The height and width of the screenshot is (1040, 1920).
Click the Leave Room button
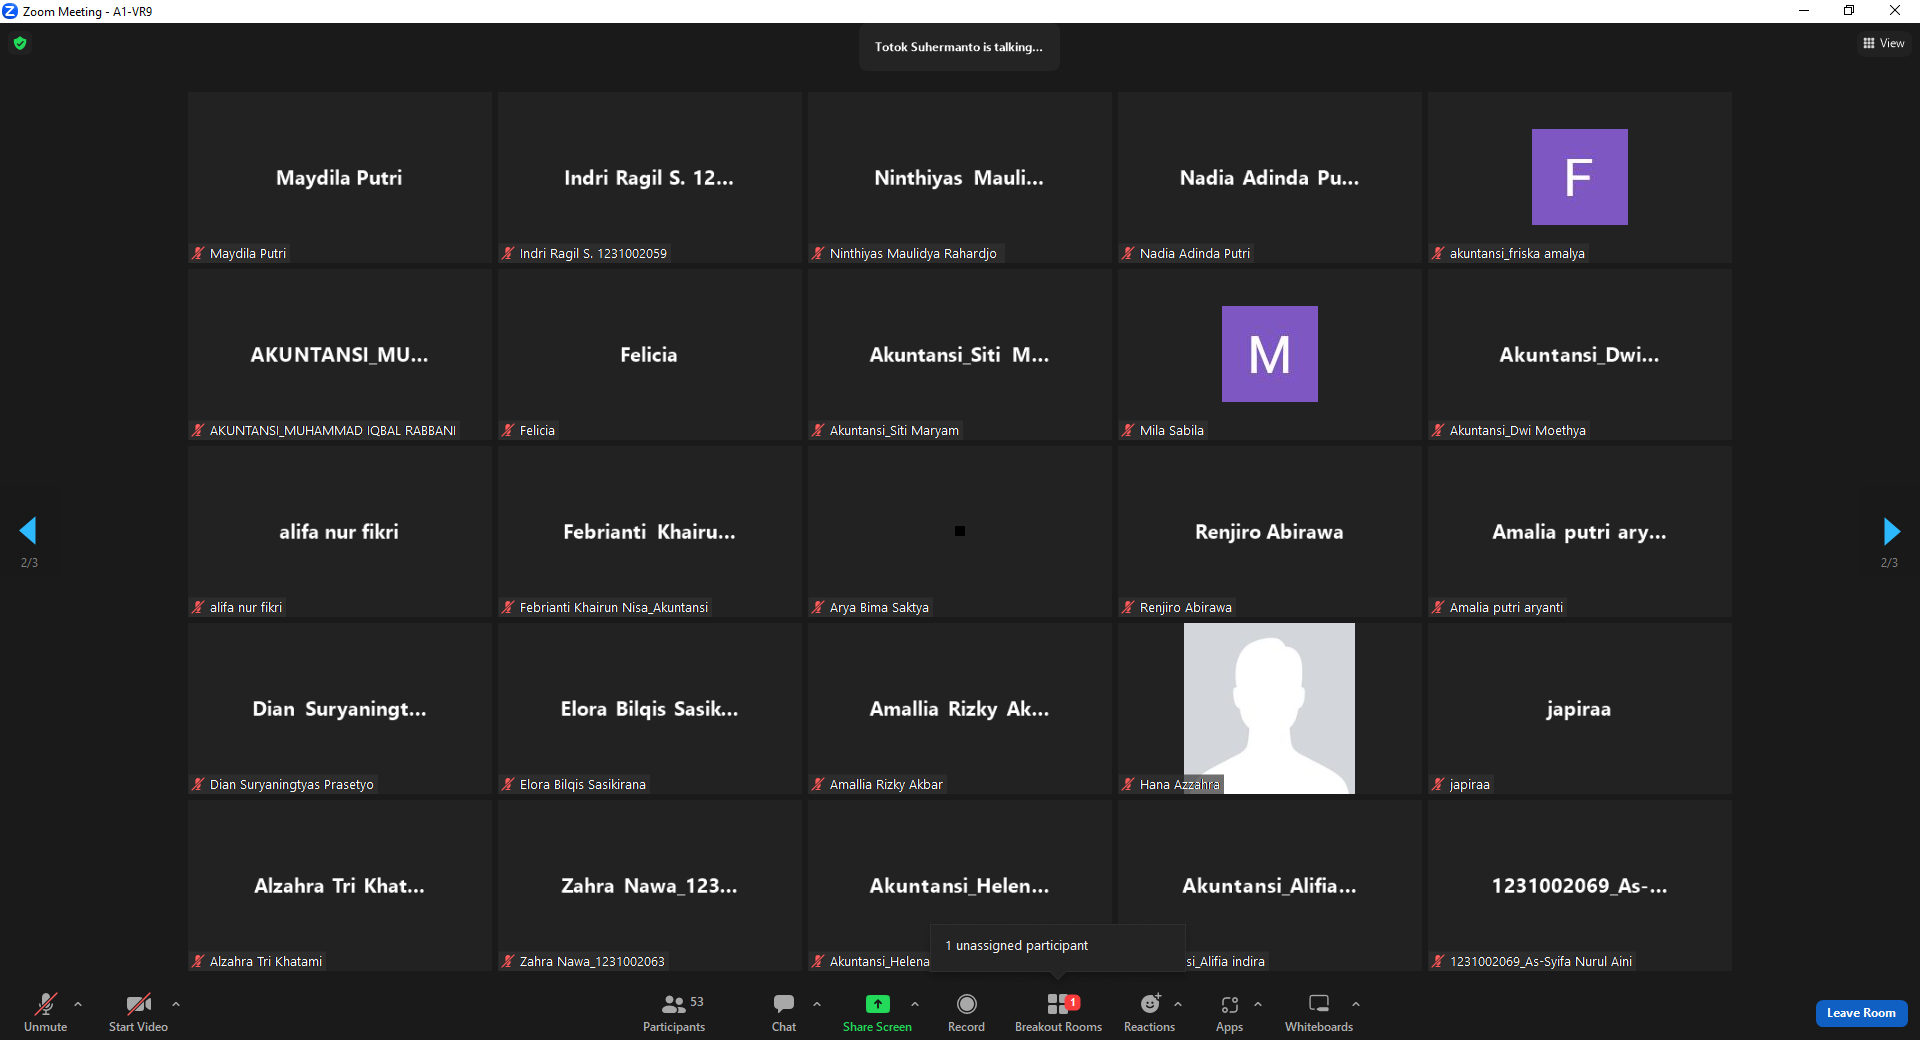tap(1861, 1013)
